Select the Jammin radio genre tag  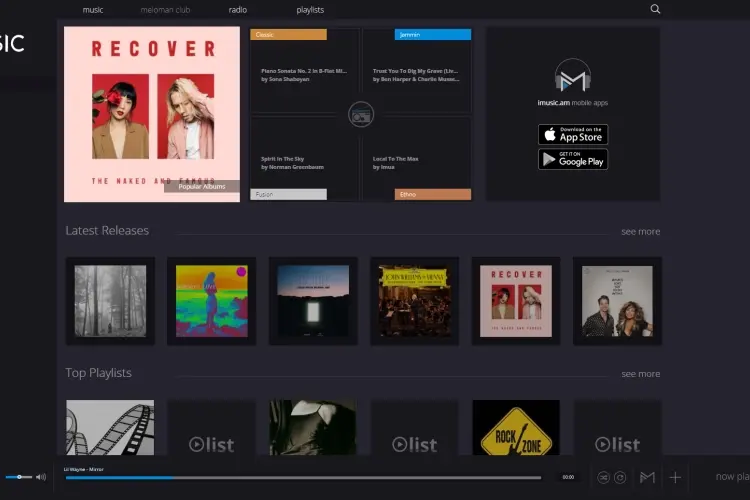tap(432, 34)
